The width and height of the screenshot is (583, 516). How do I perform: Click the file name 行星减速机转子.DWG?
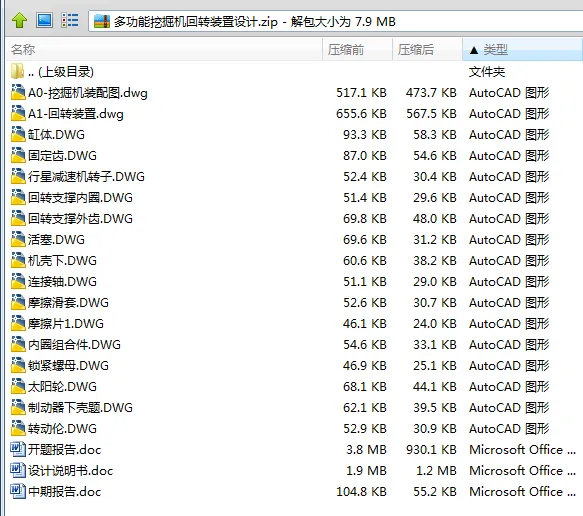(86, 177)
